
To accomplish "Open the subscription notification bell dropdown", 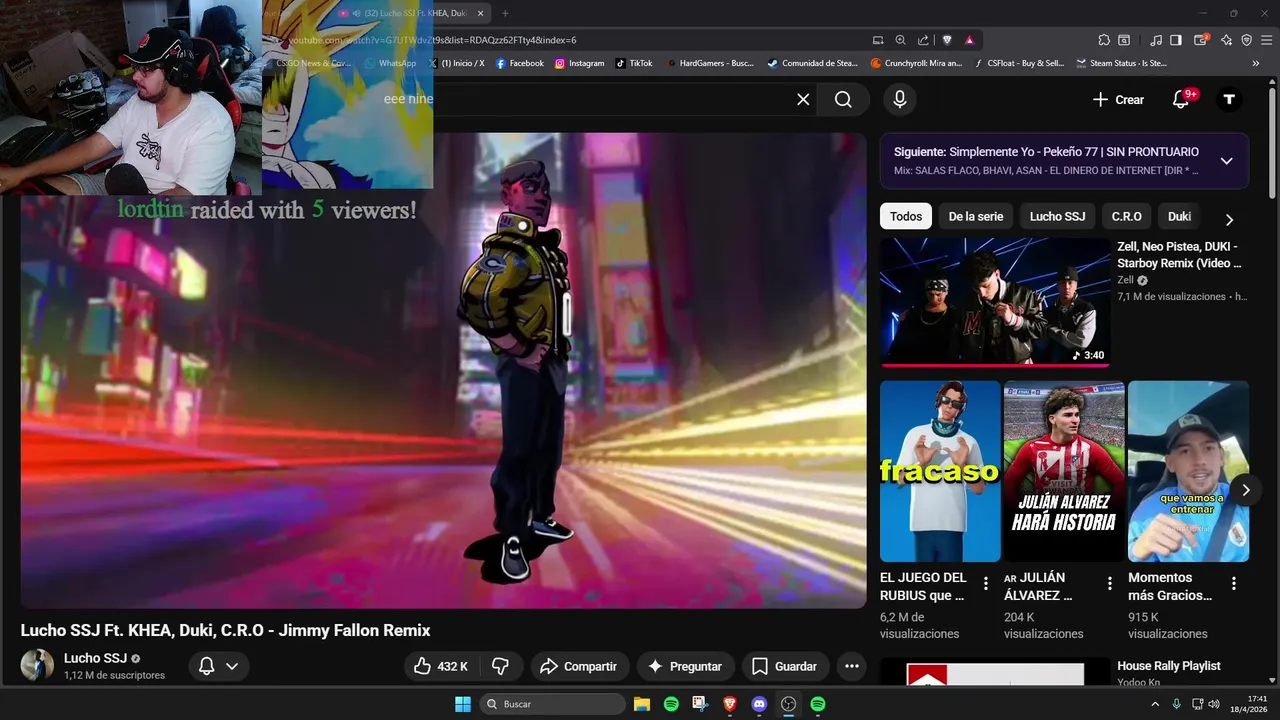I will [218, 666].
